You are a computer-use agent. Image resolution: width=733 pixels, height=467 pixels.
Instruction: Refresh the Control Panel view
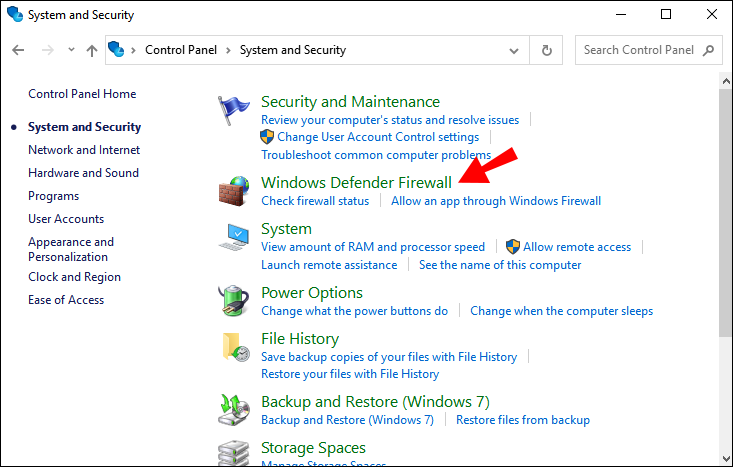coord(546,50)
